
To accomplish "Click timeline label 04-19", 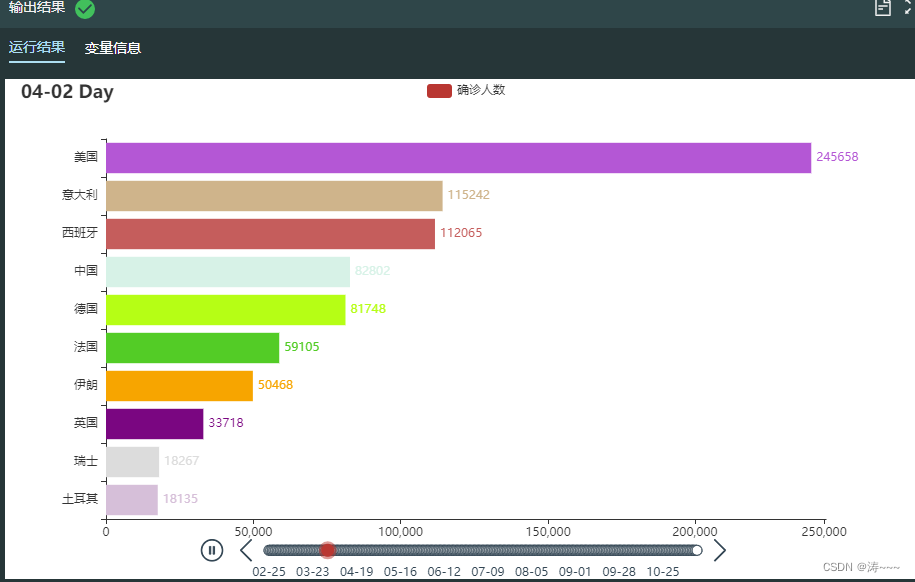I will pyautogui.click(x=357, y=571).
